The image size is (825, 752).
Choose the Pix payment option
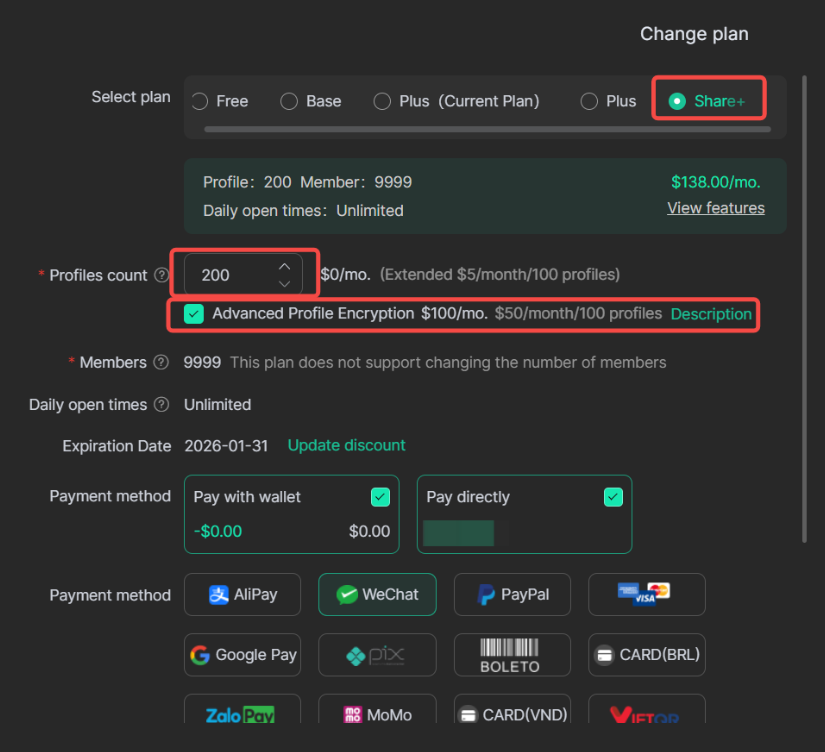point(377,655)
